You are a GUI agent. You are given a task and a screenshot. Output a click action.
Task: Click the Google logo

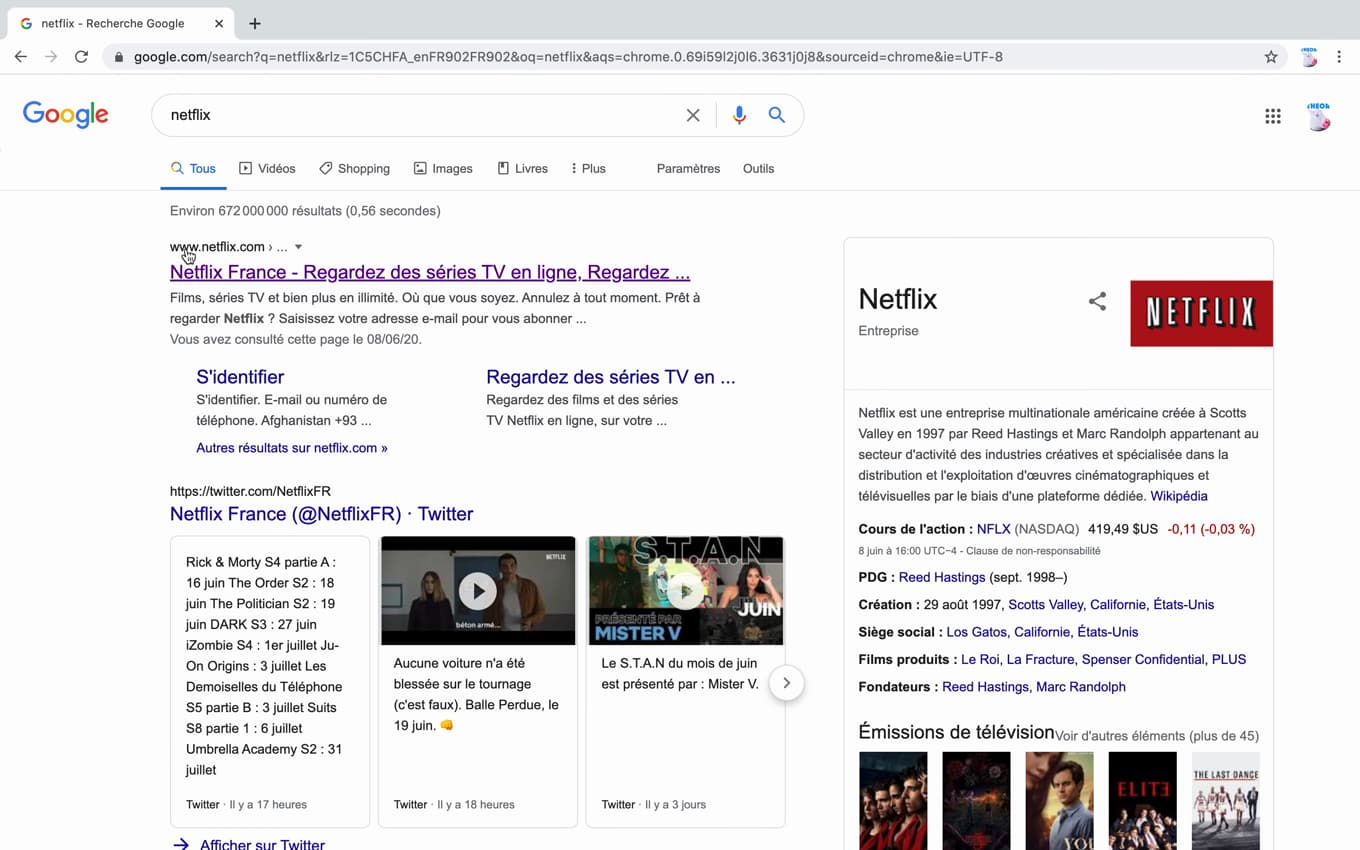[x=66, y=115]
